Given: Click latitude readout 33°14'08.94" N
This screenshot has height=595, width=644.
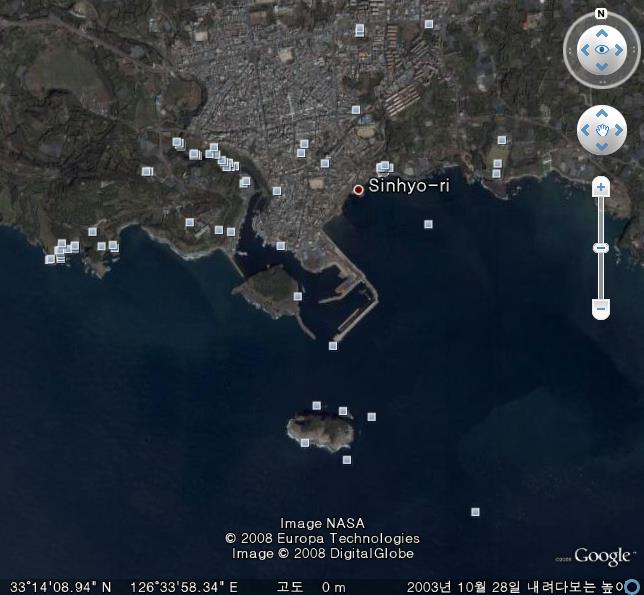Looking at the screenshot, I should point(60,587).
